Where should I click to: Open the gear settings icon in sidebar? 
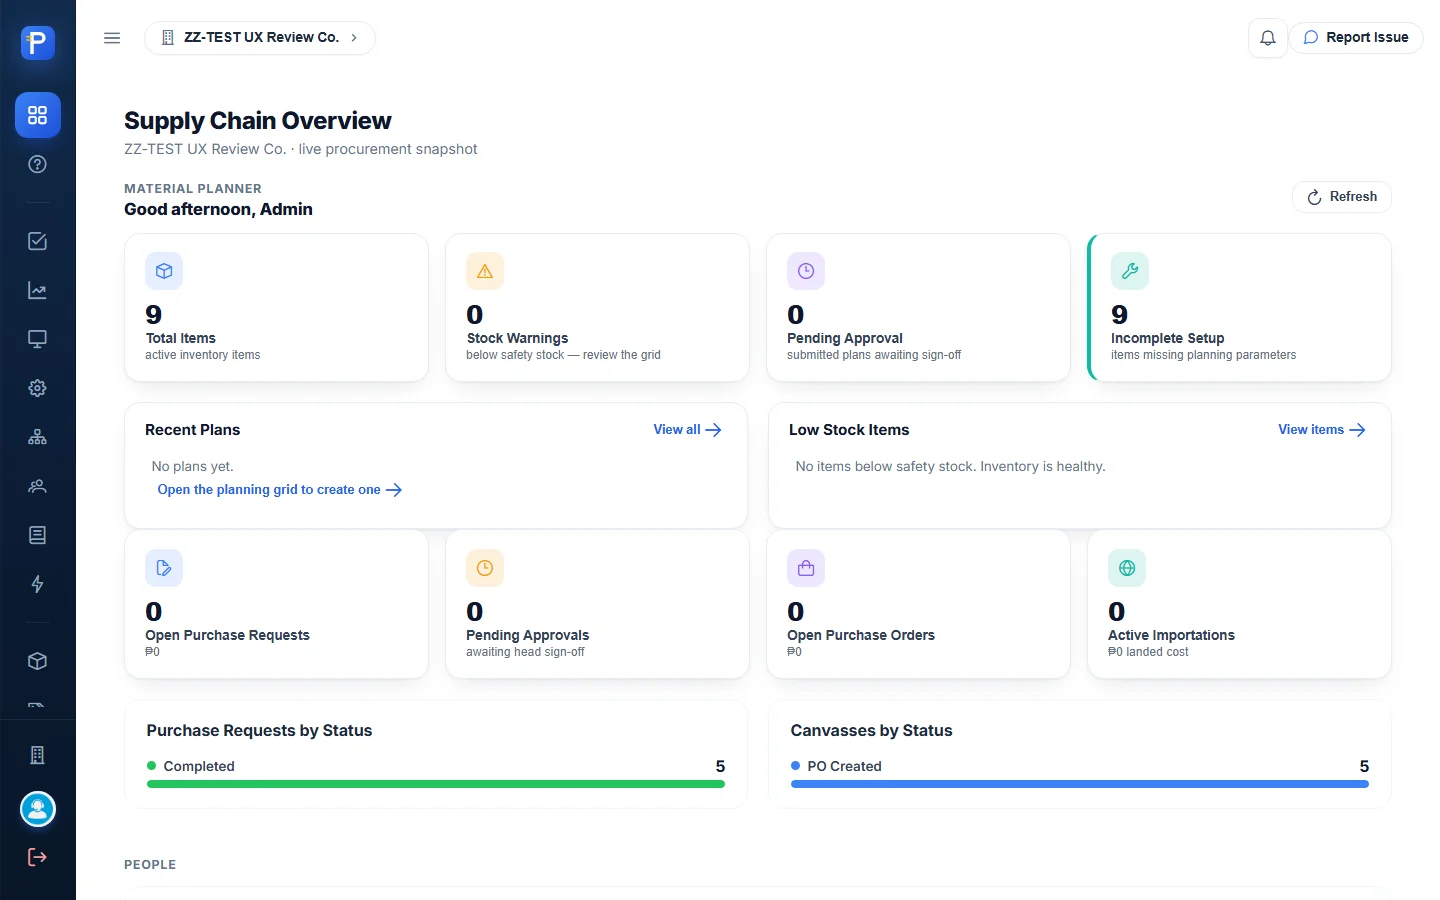(x=38, y=388)
